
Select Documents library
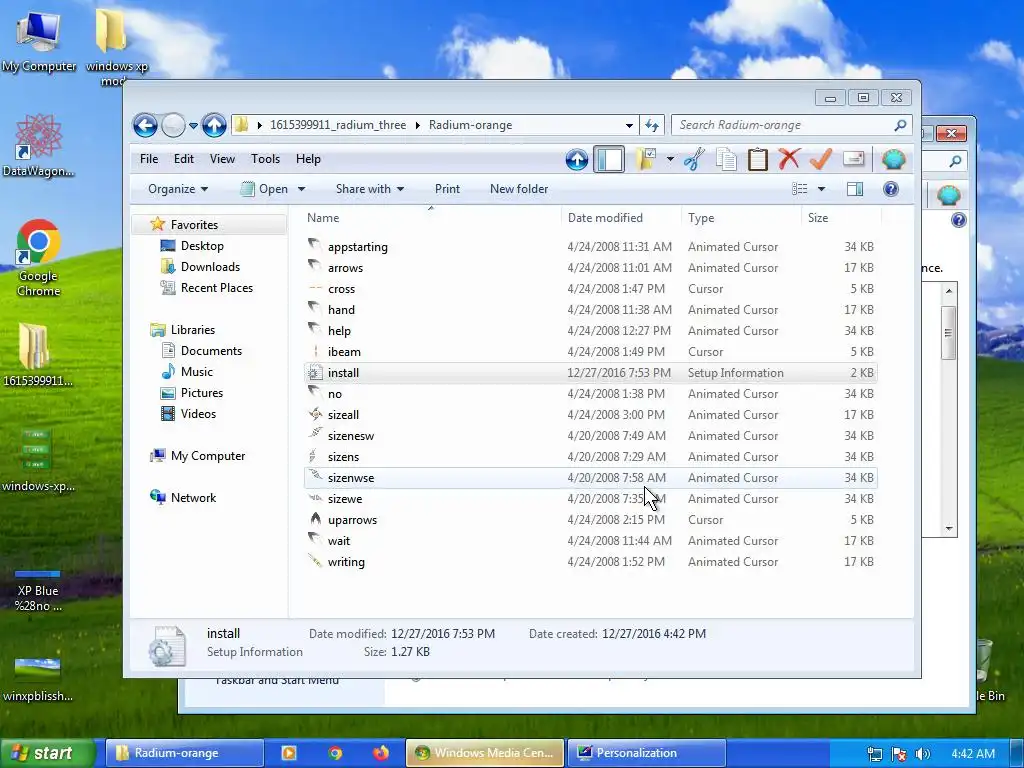tap(211, 351)
